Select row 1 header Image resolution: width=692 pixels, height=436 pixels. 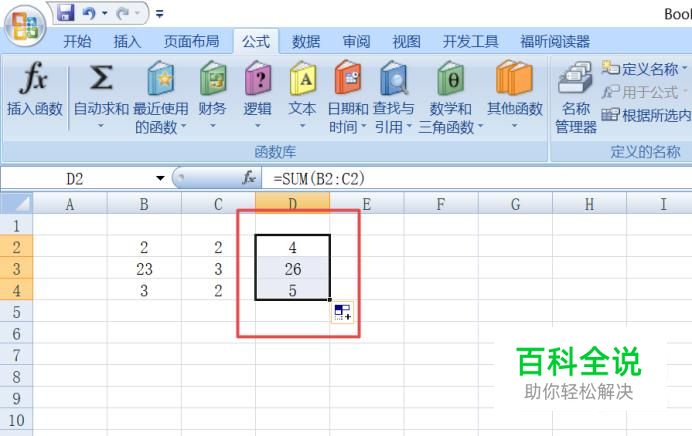click(x=16, y=226)
